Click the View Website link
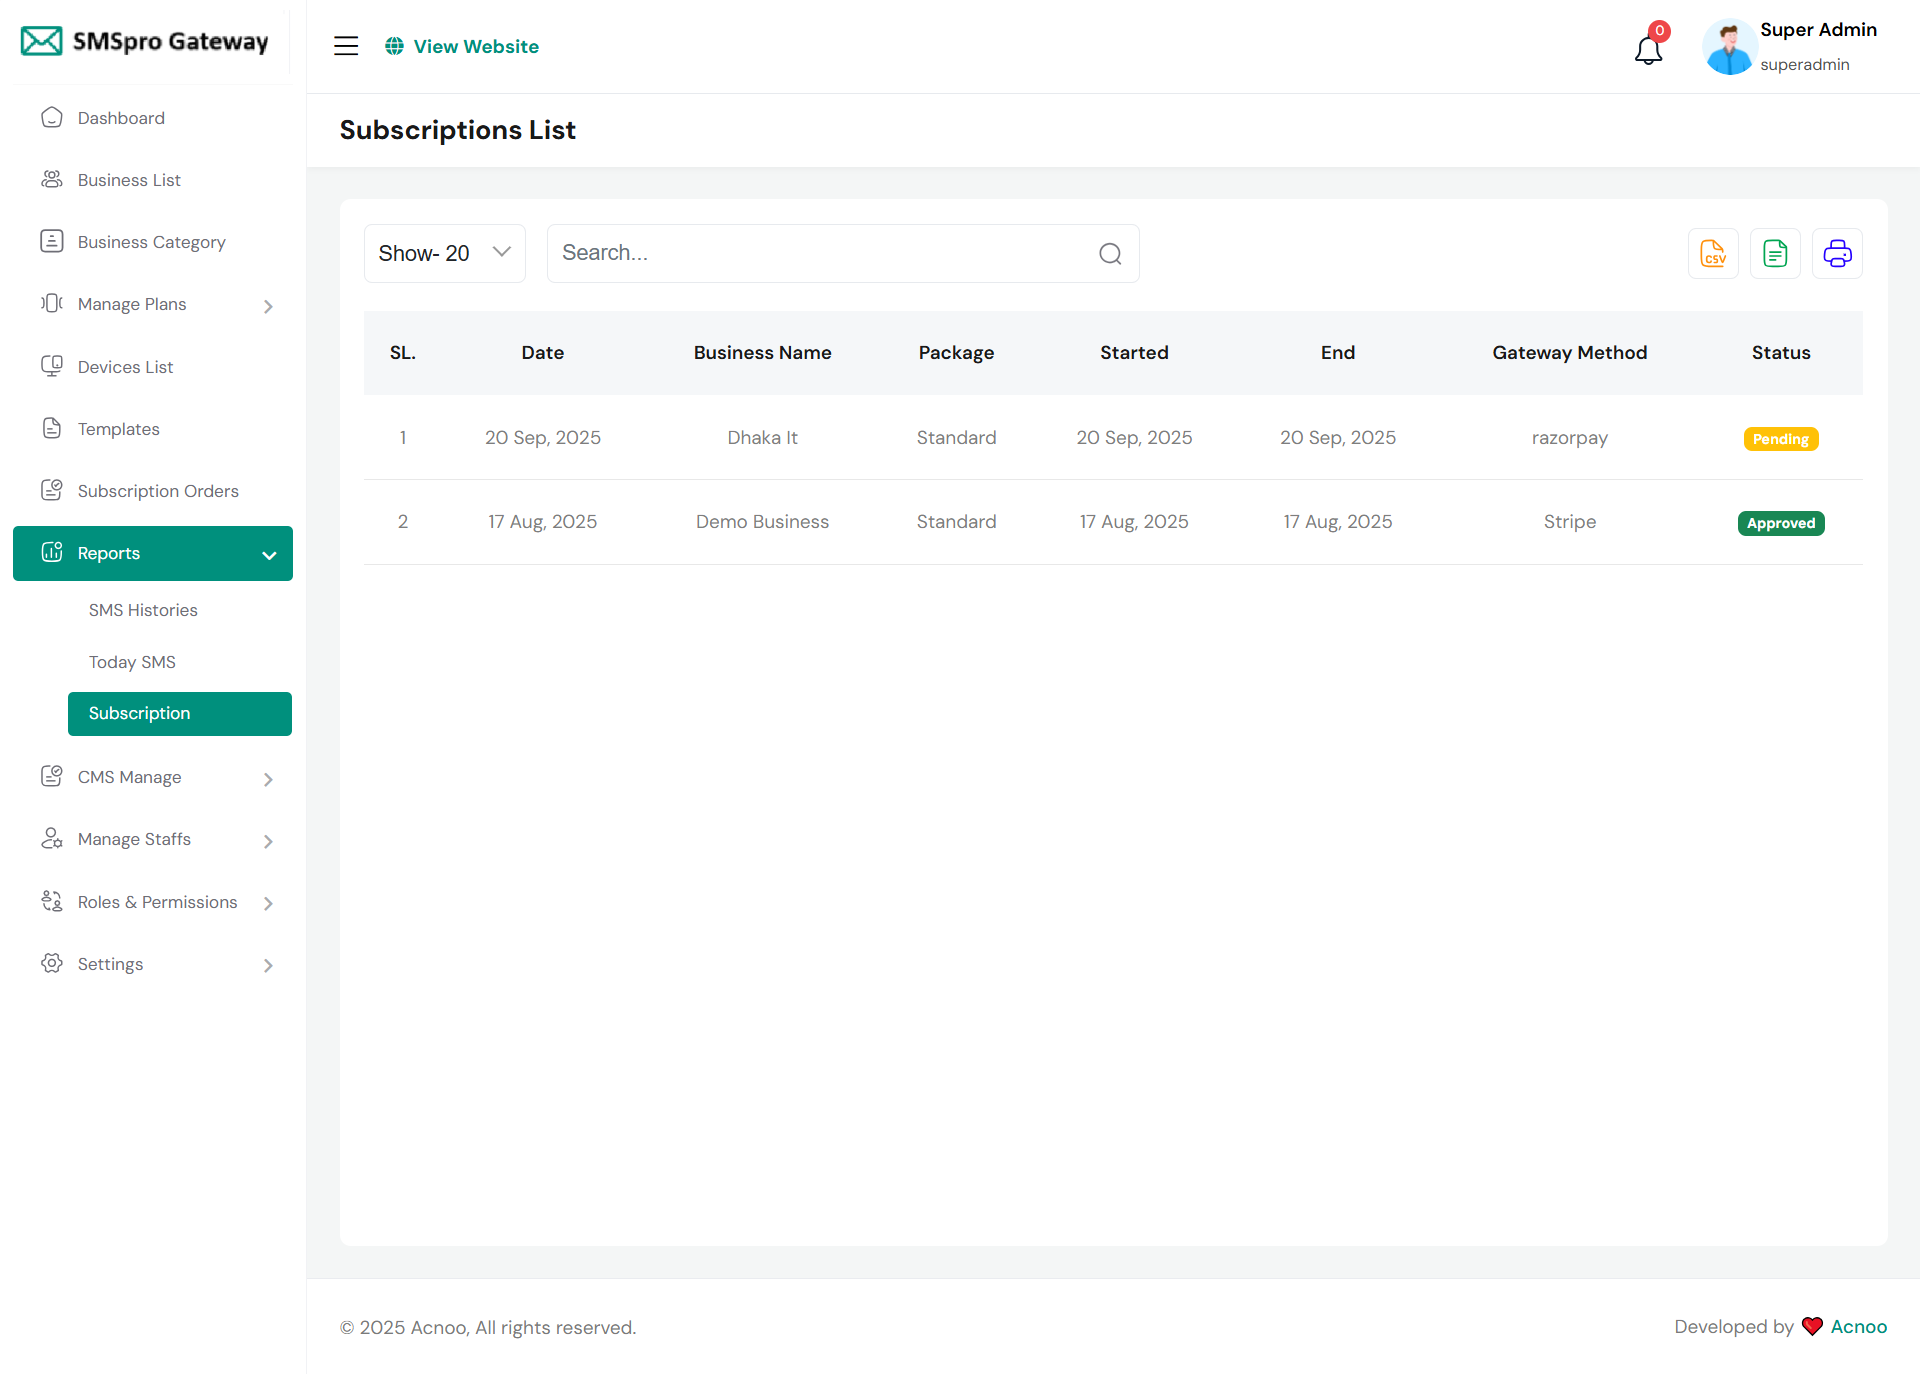The width and height of the screenshot is (1920, 1374). pos(475,46)
